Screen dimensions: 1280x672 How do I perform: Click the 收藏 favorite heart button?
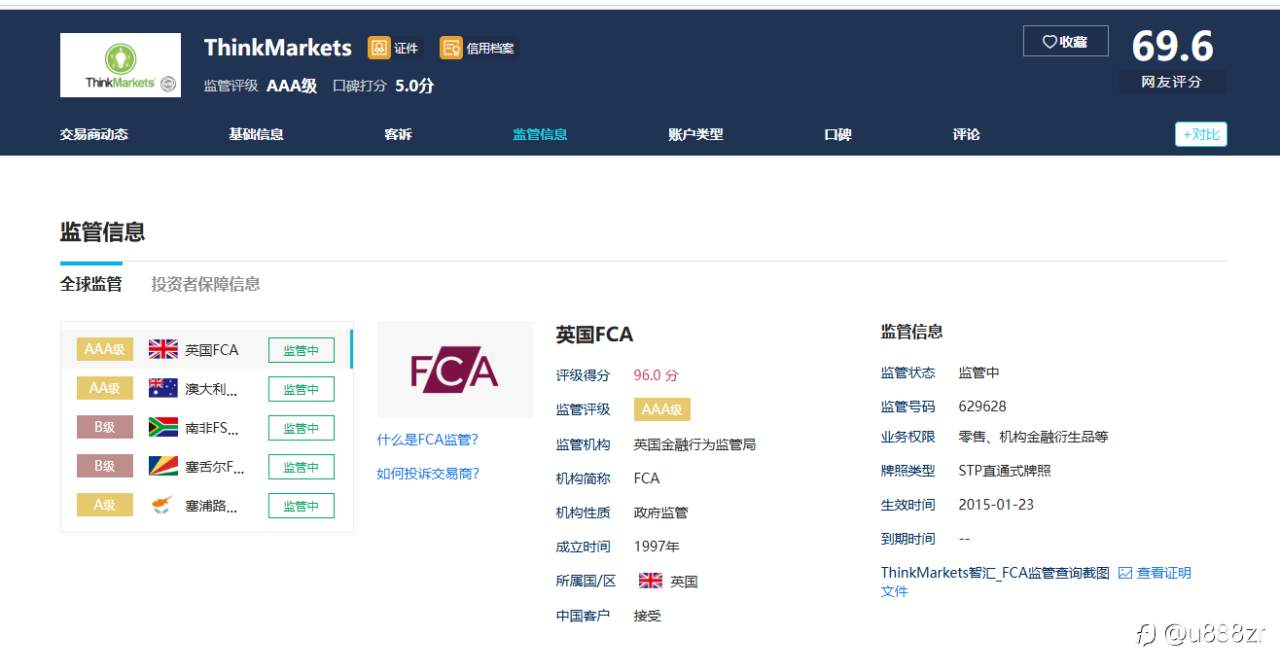(1065, 41)
